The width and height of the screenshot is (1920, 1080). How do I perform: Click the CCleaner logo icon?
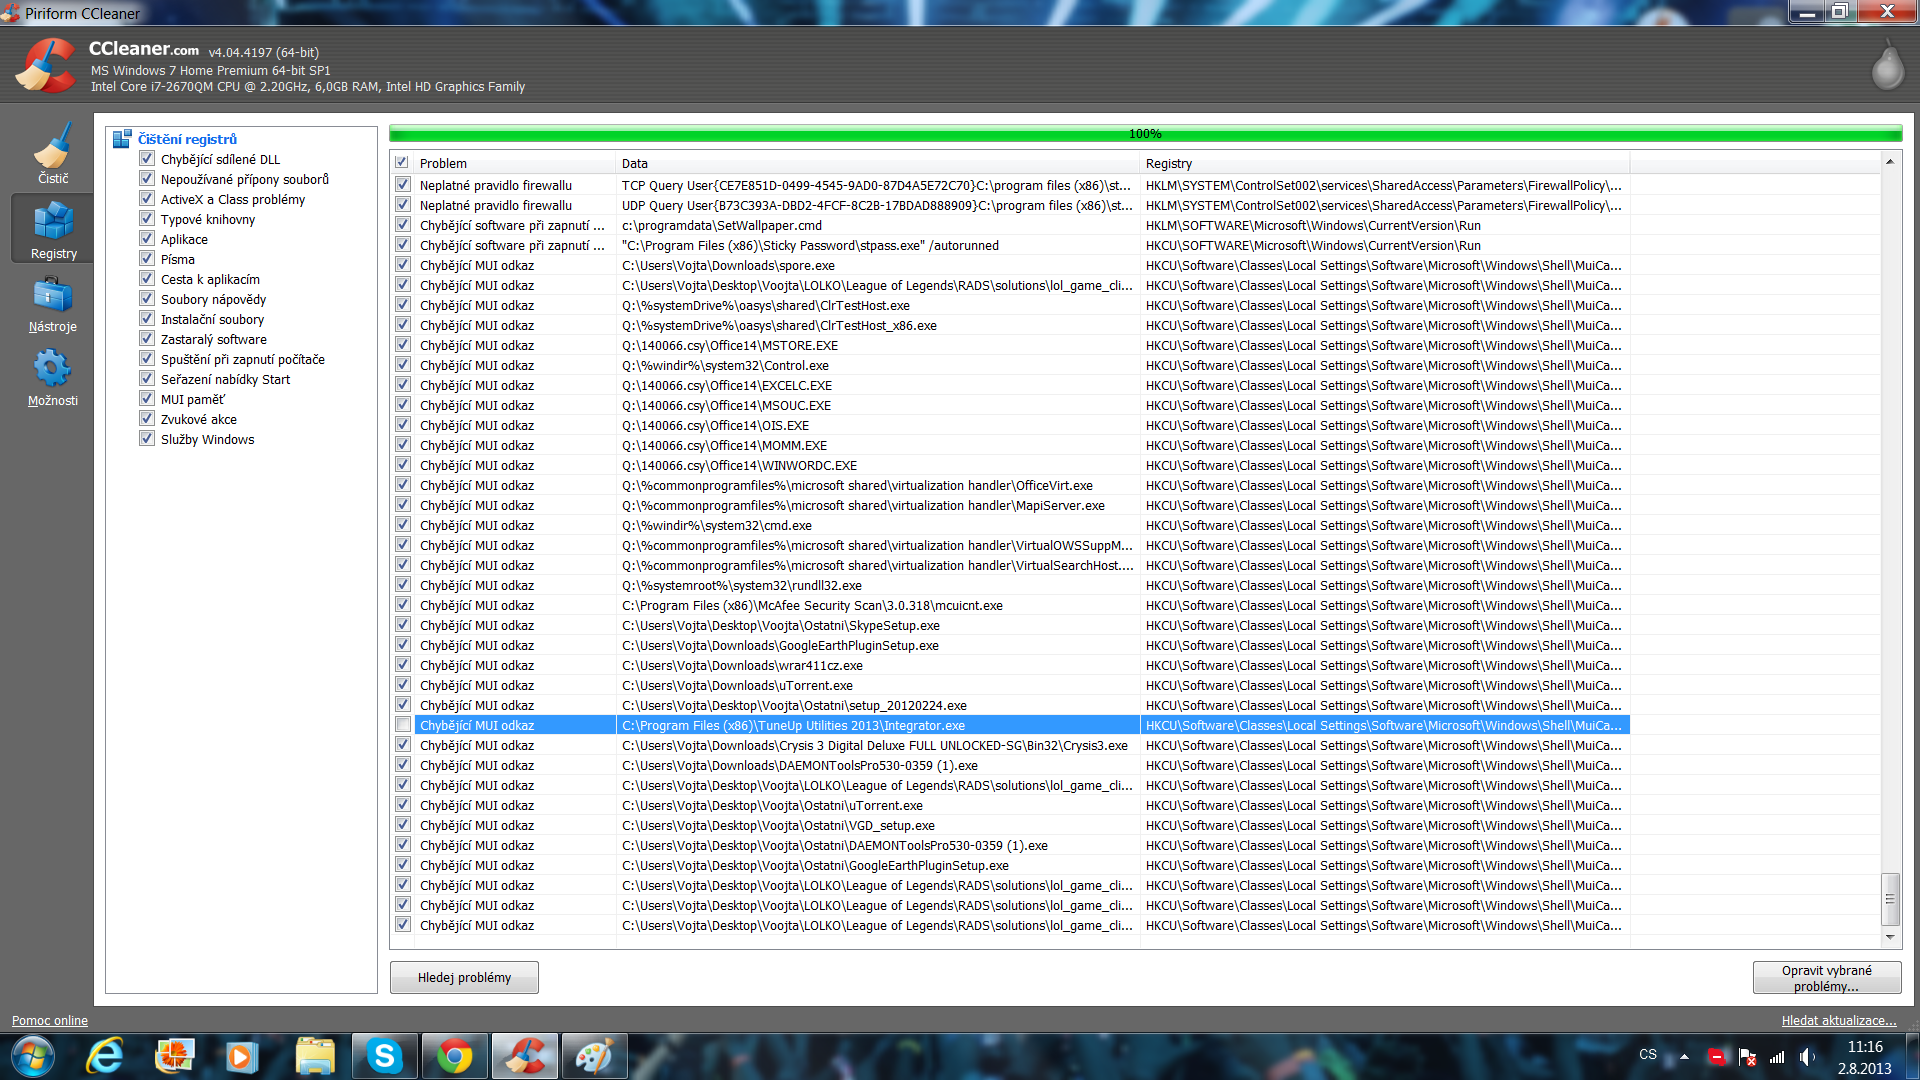point(46,66)
